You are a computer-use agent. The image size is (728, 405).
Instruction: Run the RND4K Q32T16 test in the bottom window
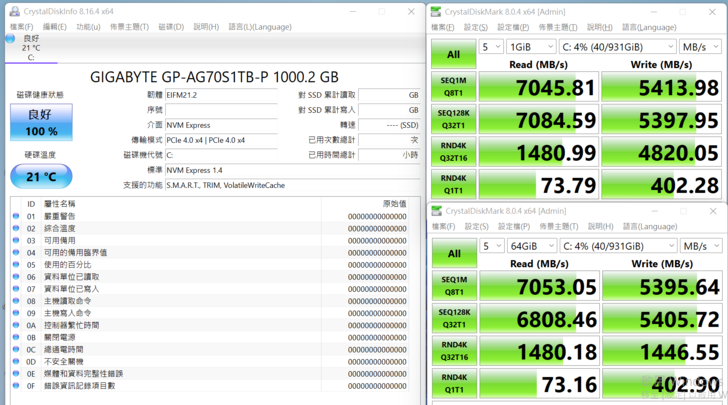pyautogui.click(x=453, y=351)
